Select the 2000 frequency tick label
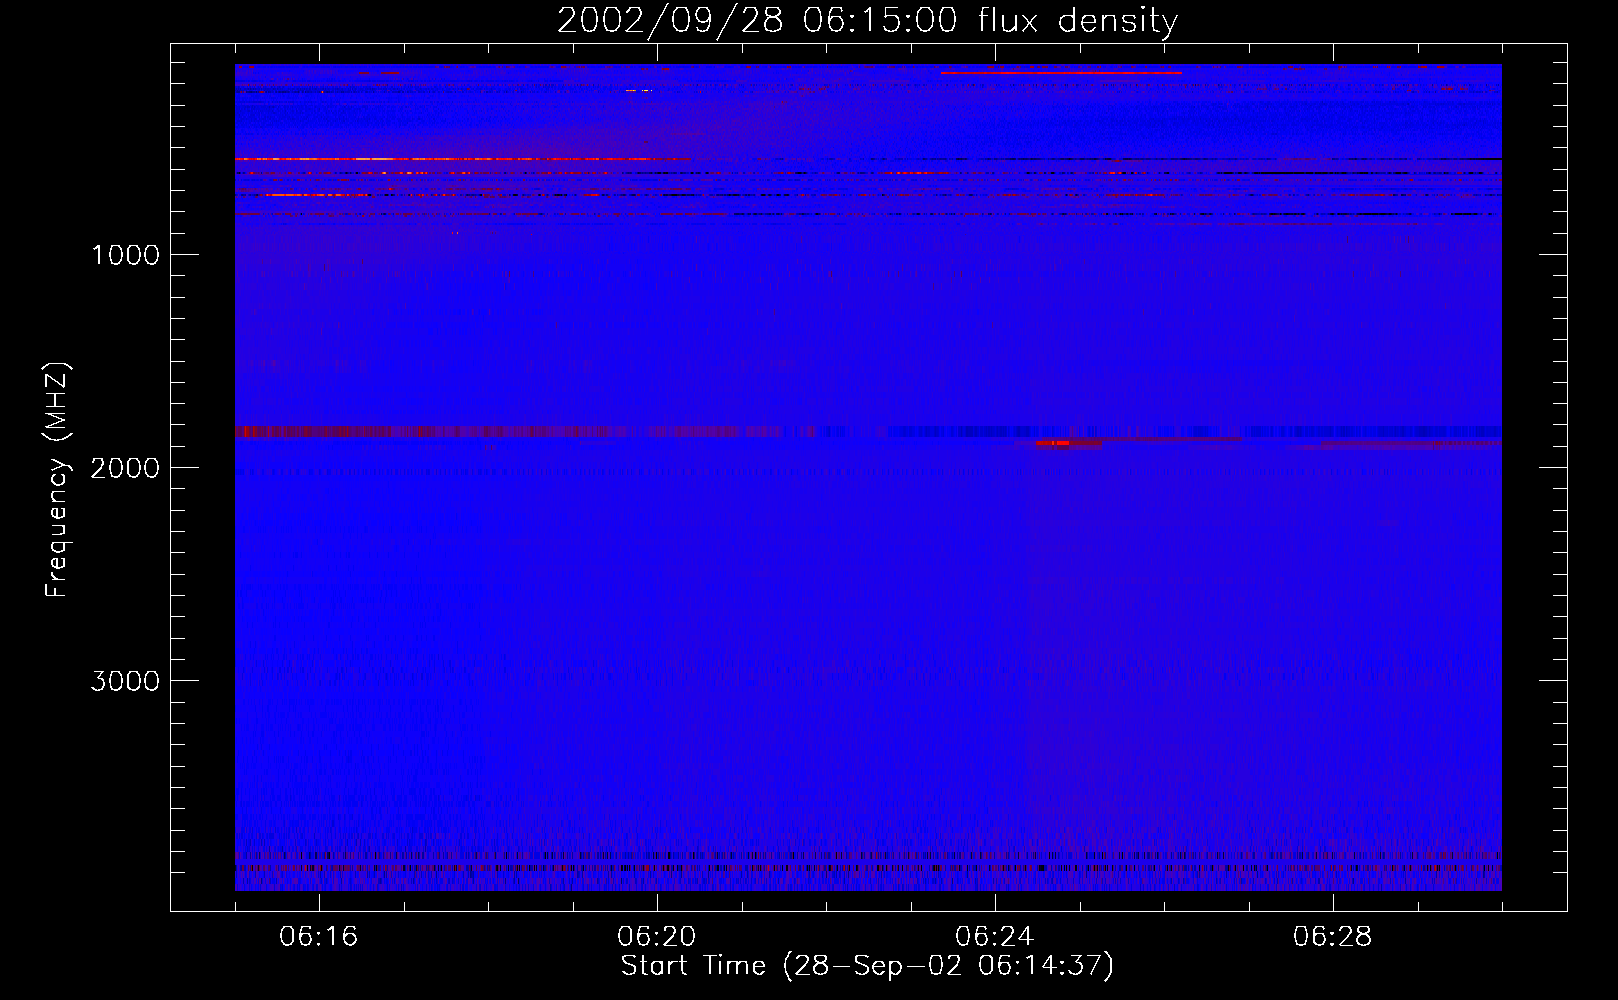This screenshot has height=1000, width=1618. click(x=125, y=468)
